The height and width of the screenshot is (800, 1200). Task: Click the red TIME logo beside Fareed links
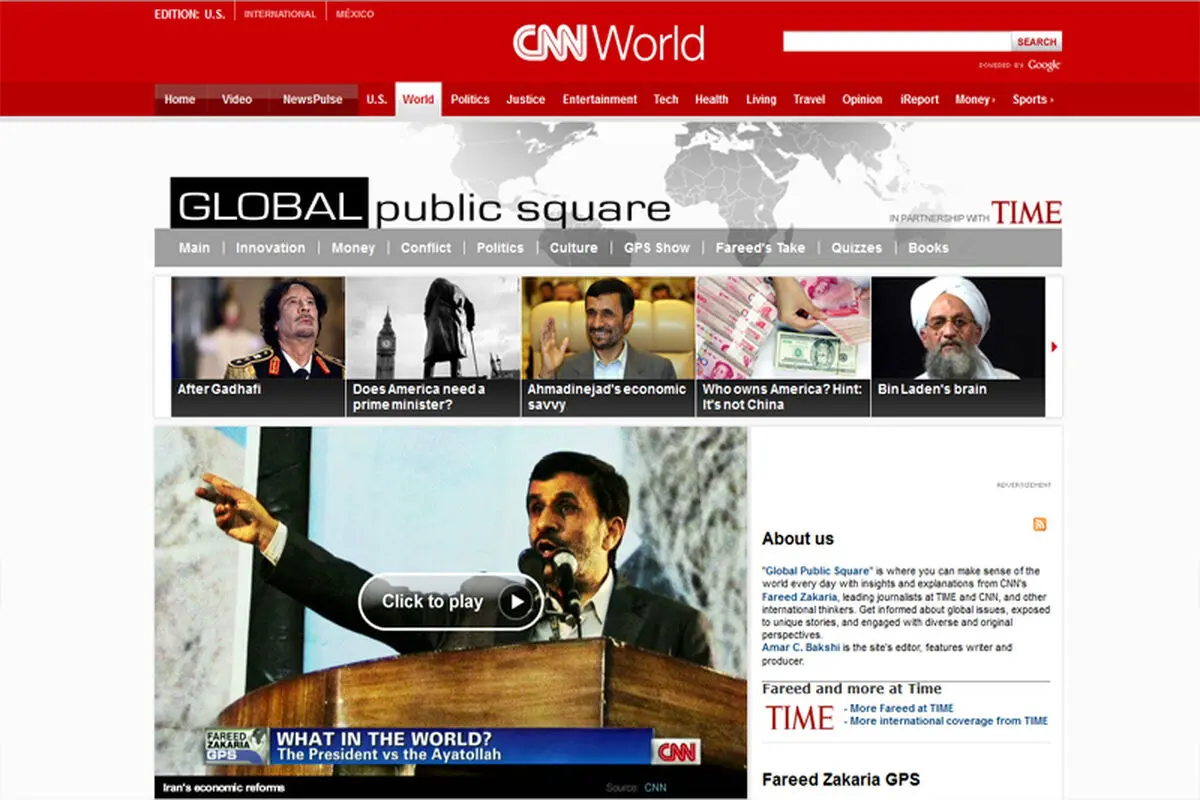(x=800, y=717)
